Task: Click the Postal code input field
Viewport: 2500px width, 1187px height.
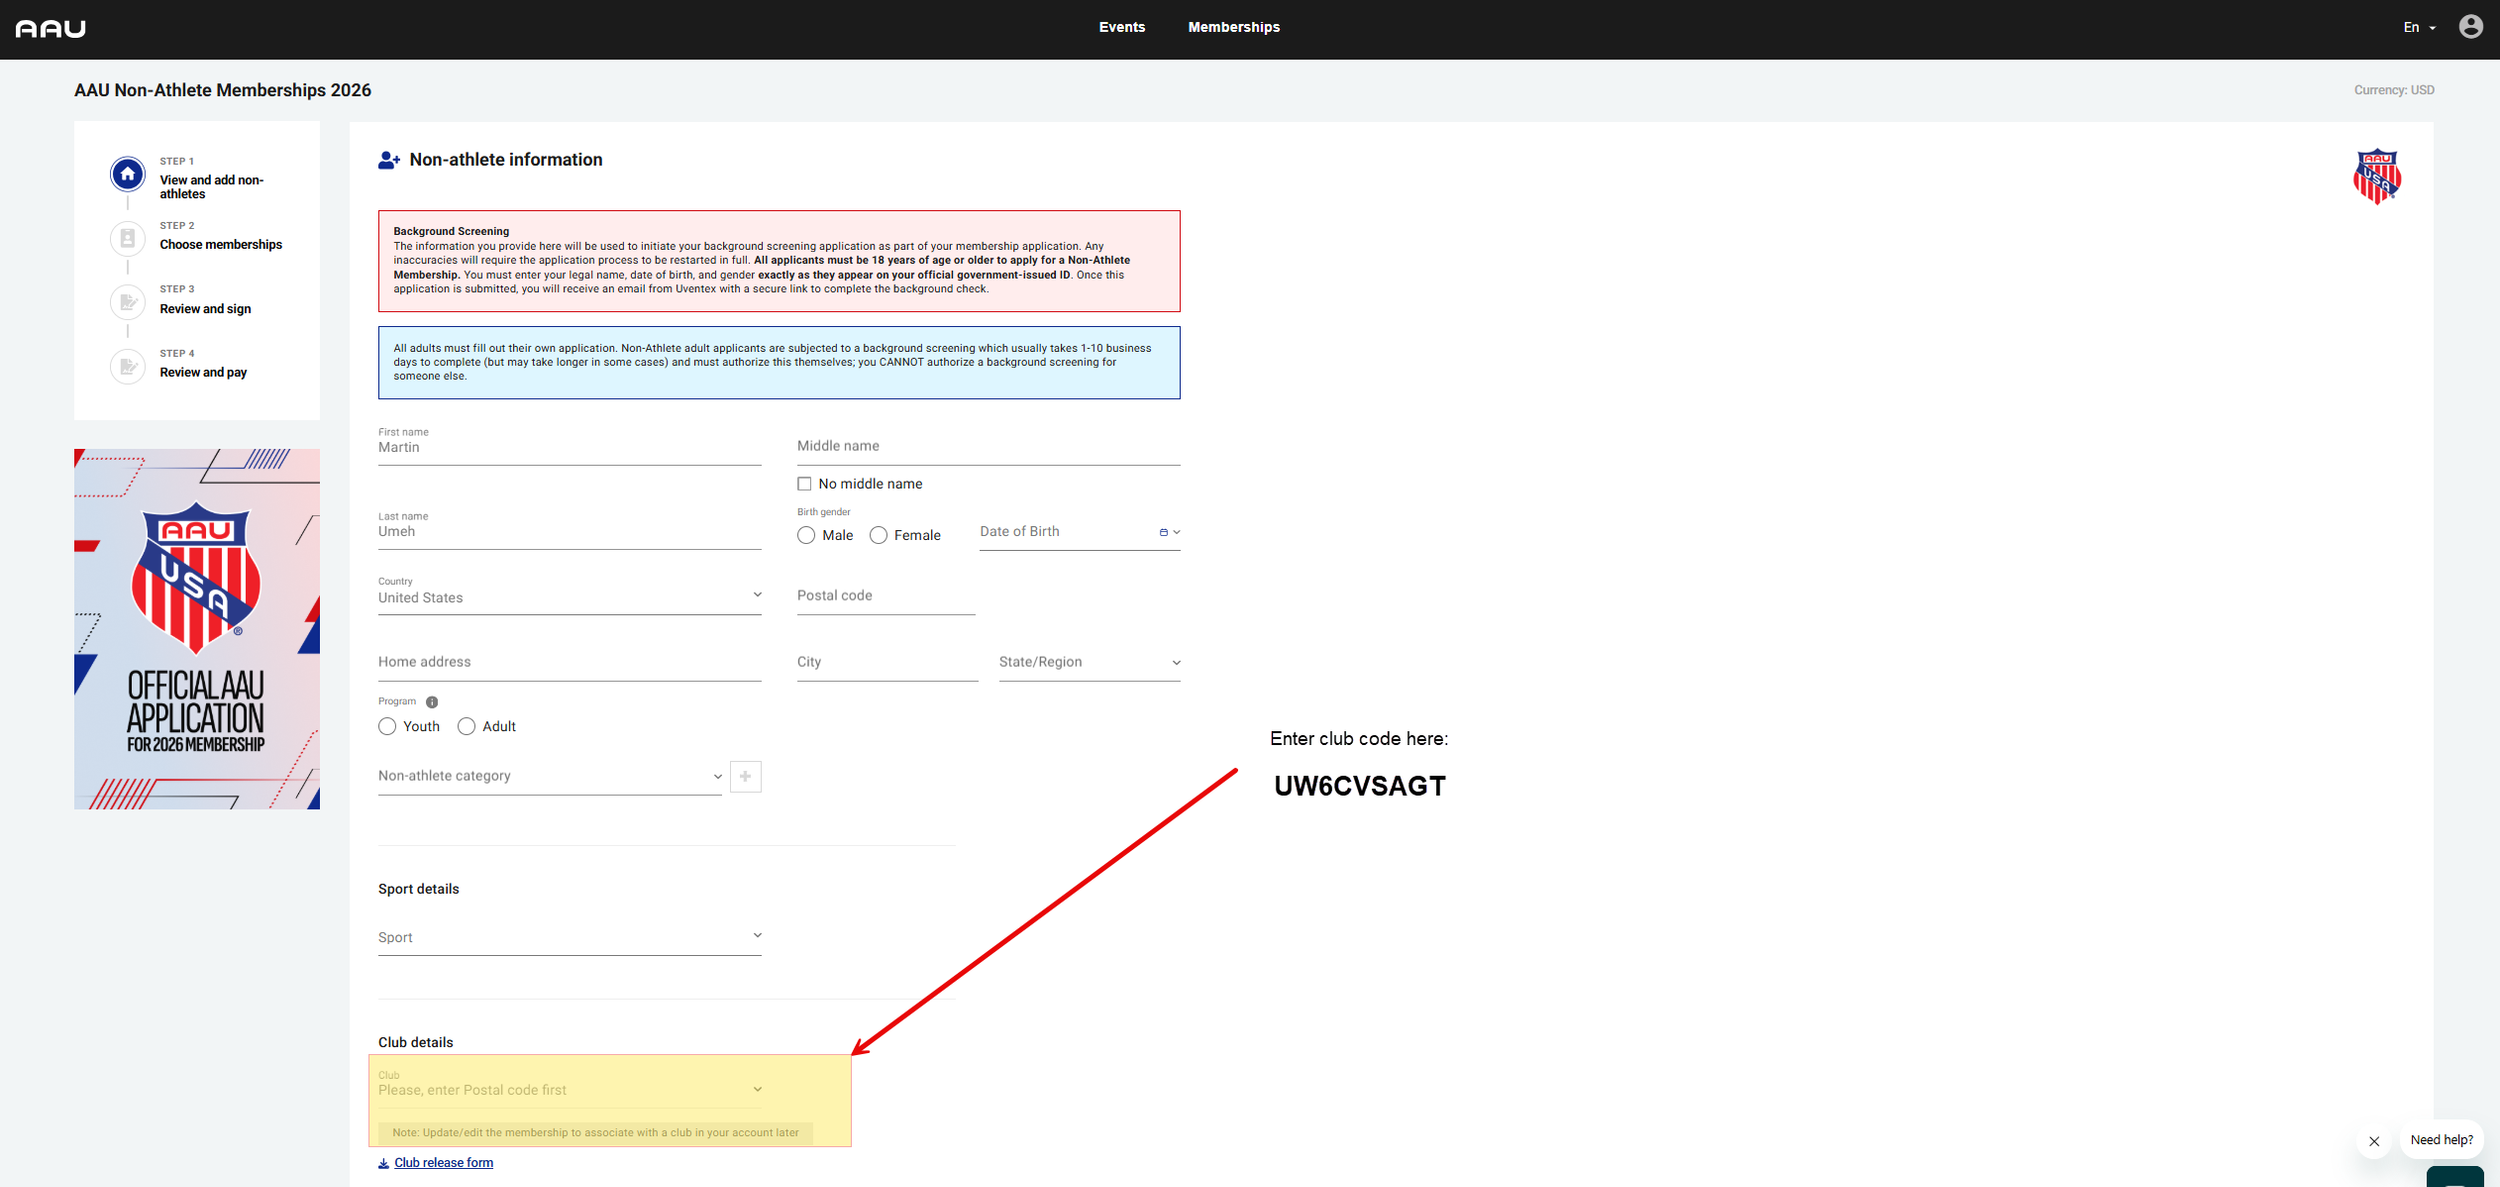Action: coord(885,596)
